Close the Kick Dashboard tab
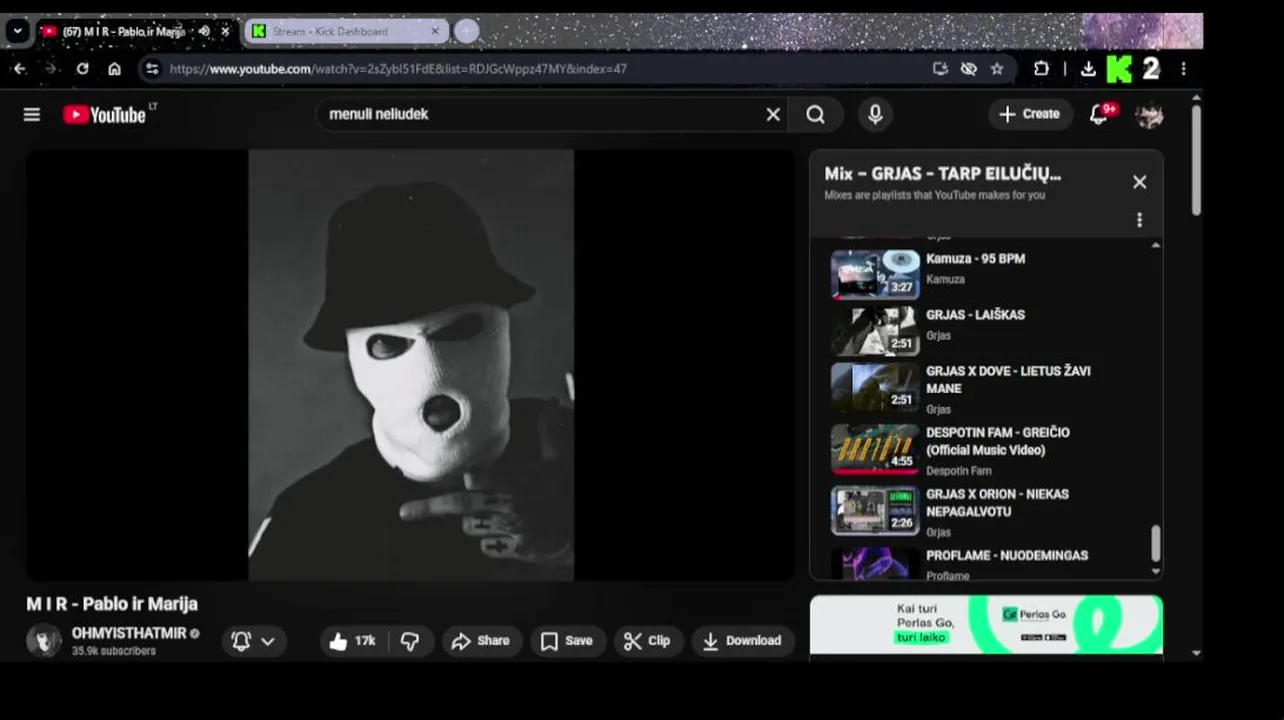Screen dimensions: 1284x720 pos(435,31)
